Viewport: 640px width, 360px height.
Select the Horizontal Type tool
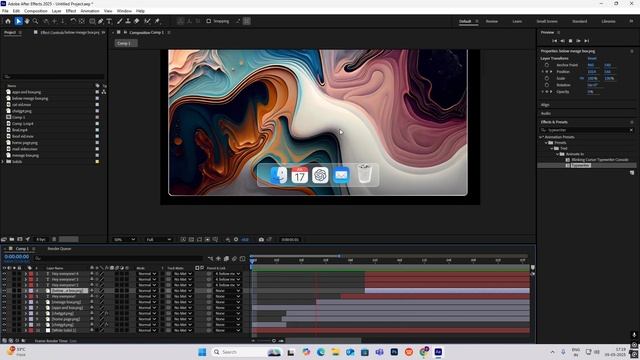(x=109, y=21)
